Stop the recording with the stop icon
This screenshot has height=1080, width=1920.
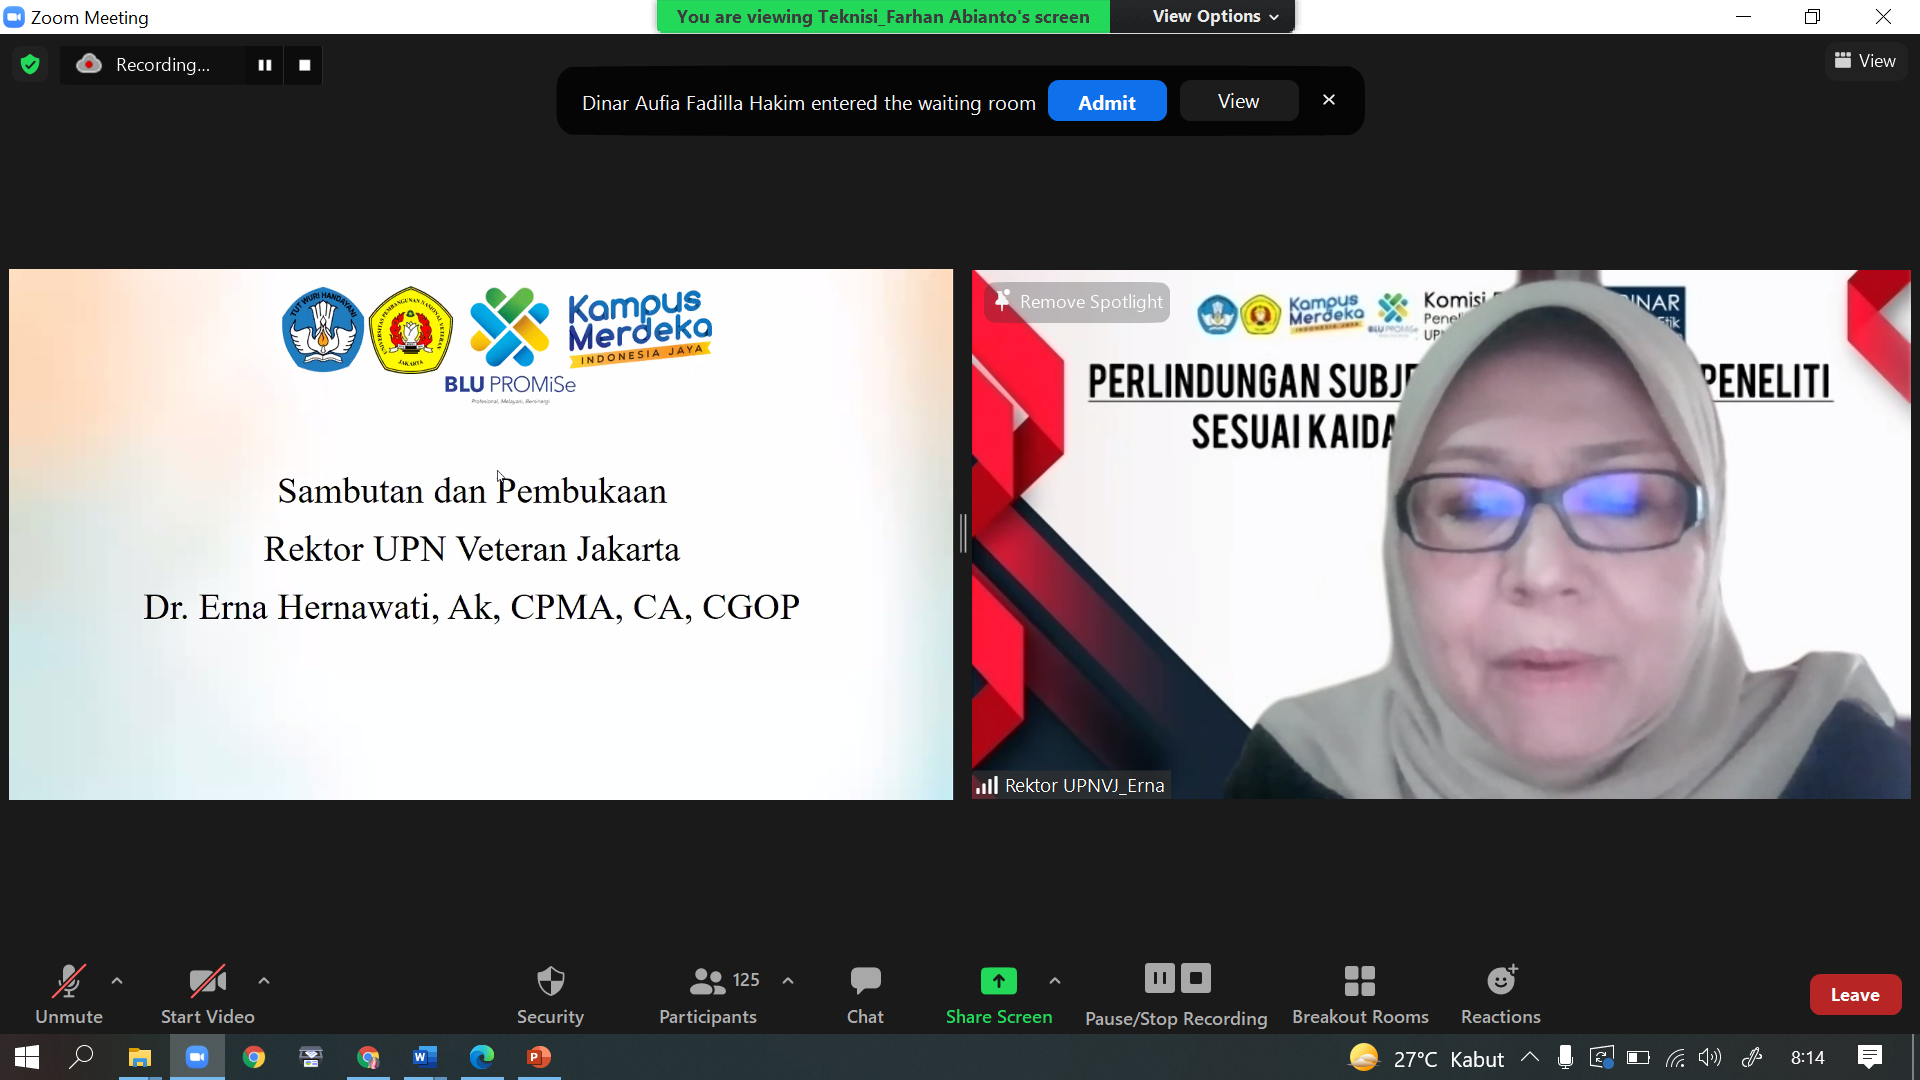point(1196,978)
